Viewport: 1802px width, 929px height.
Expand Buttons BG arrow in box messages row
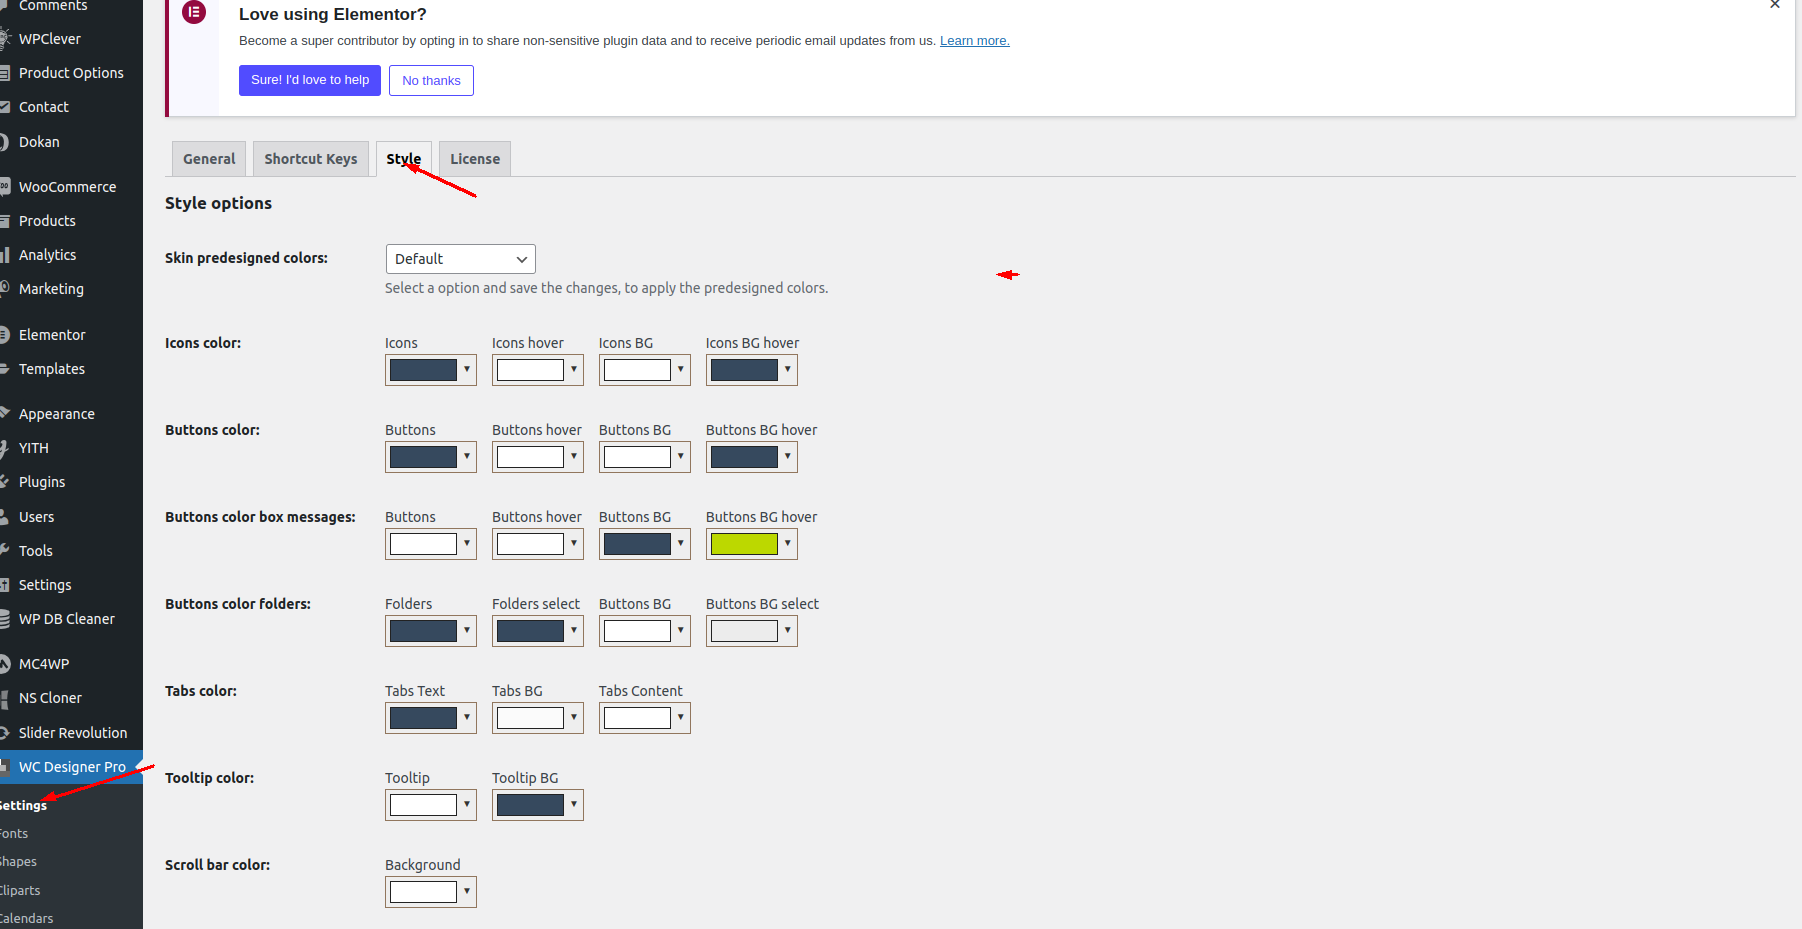coord(681,543)
